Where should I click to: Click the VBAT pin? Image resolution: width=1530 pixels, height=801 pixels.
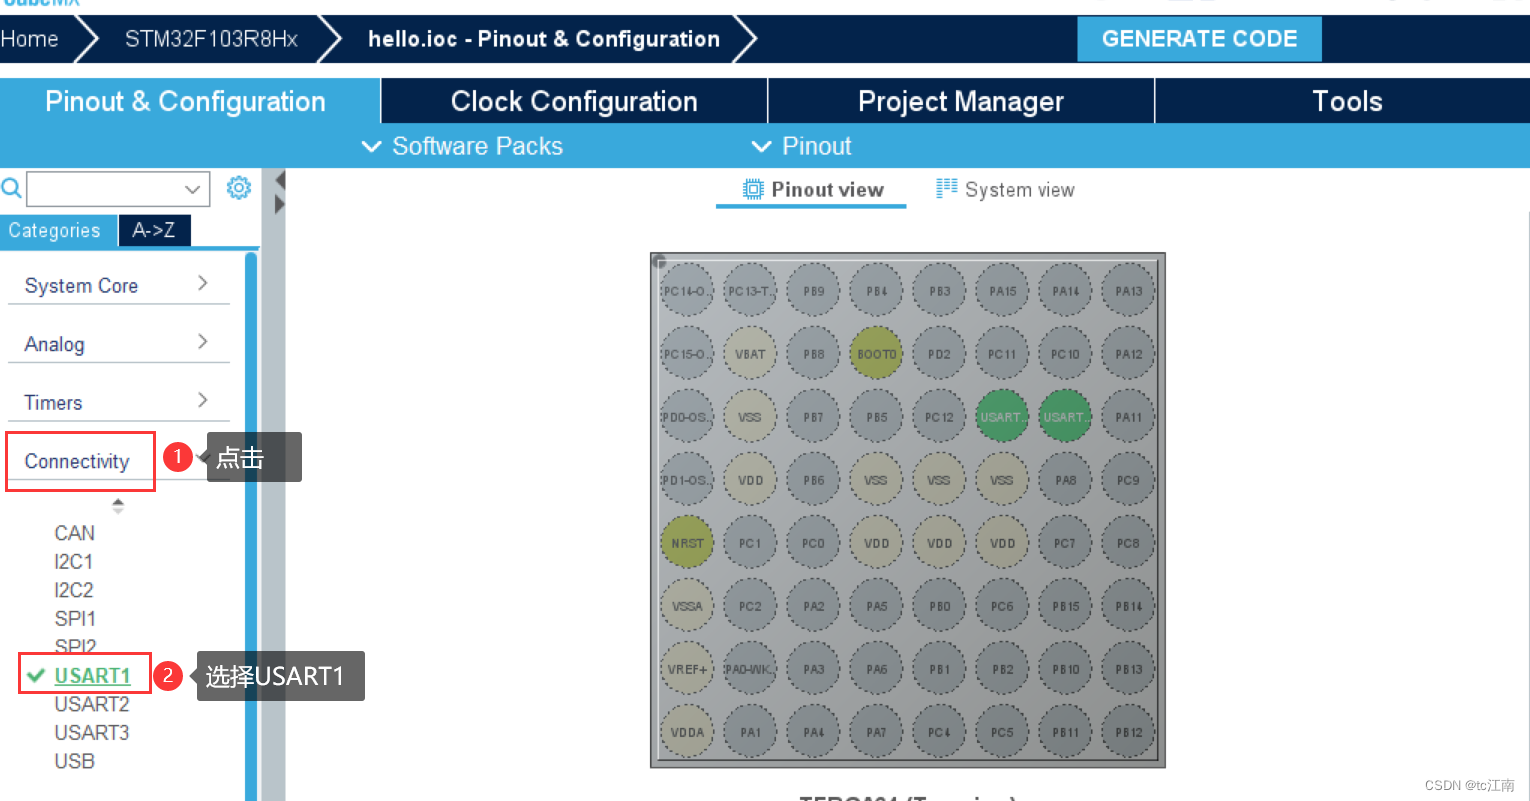point(750,354)
